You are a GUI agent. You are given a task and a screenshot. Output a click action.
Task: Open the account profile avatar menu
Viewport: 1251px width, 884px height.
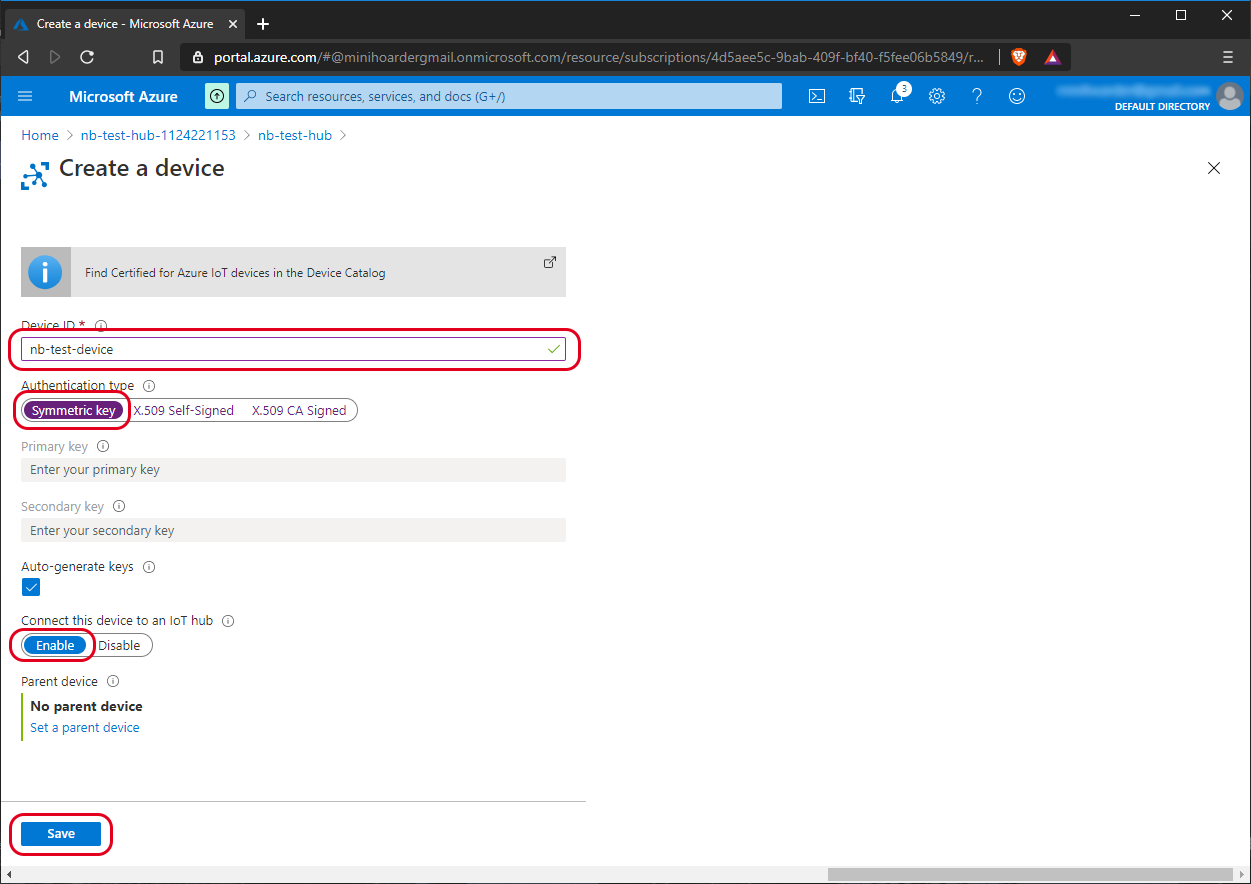click(1229, 96)
